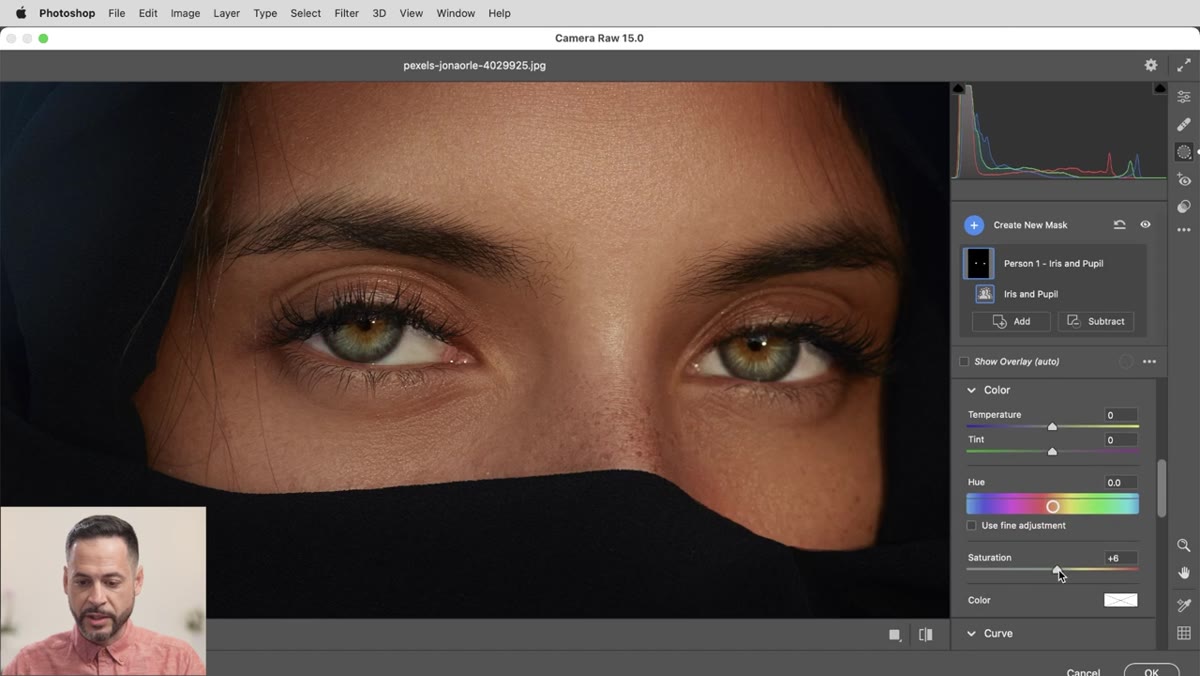Enable Show Overlay (auto) checkbox
Image resolution: width=1200 pixels, height=676 pixels.
pos(964,362)
